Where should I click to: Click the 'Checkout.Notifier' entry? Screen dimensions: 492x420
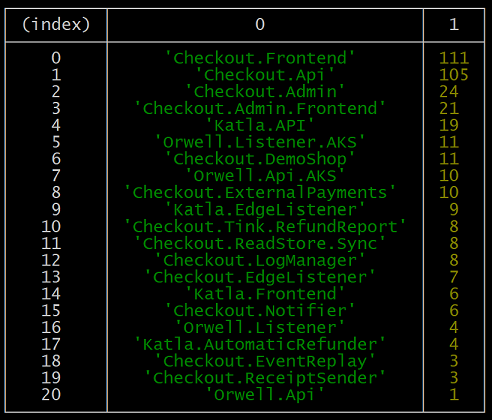click(260, 311)
